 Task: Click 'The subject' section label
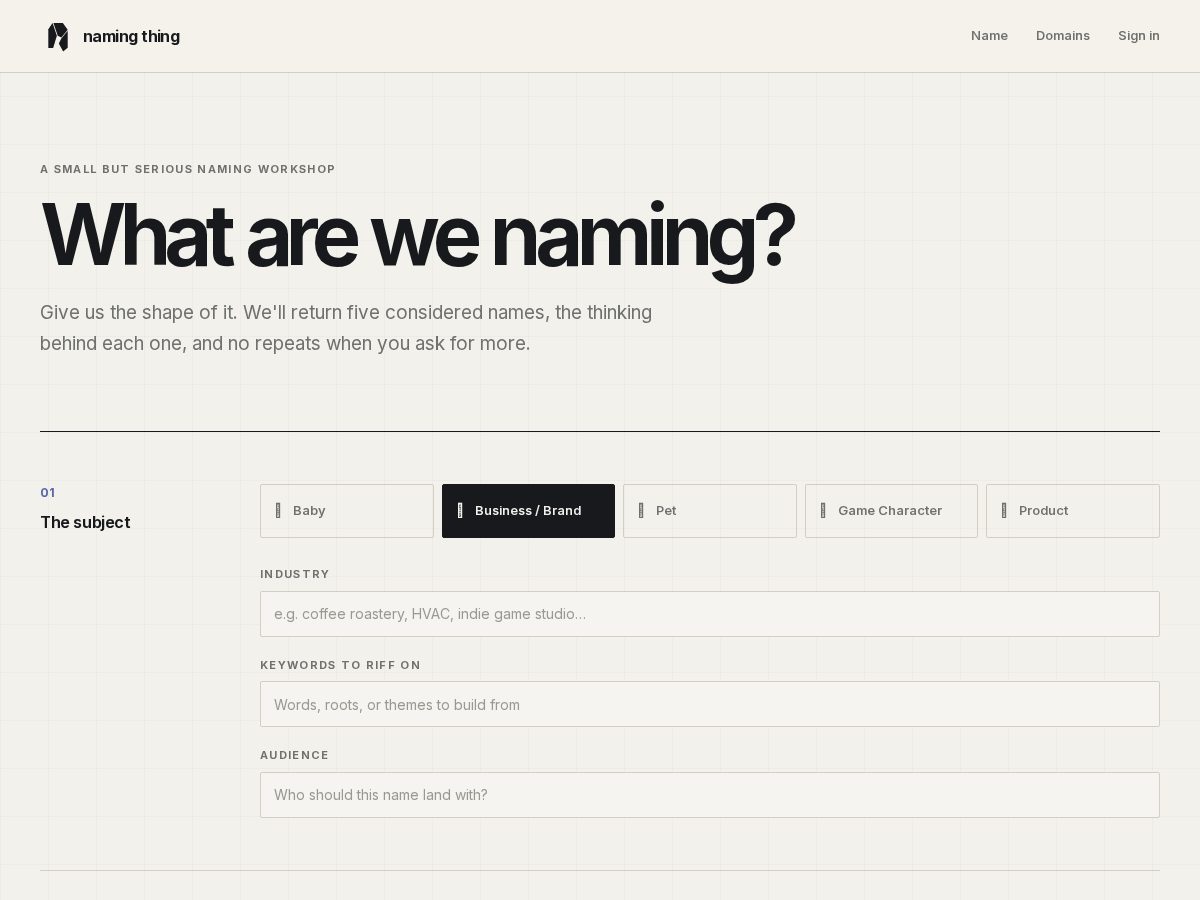tap(85, 522)
